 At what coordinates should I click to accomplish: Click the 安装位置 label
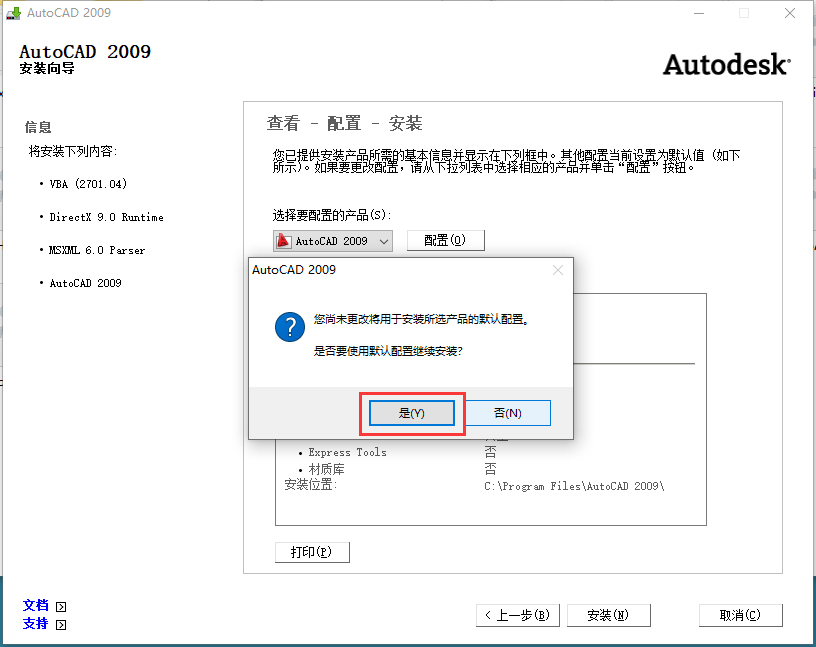tap(311, 485)
